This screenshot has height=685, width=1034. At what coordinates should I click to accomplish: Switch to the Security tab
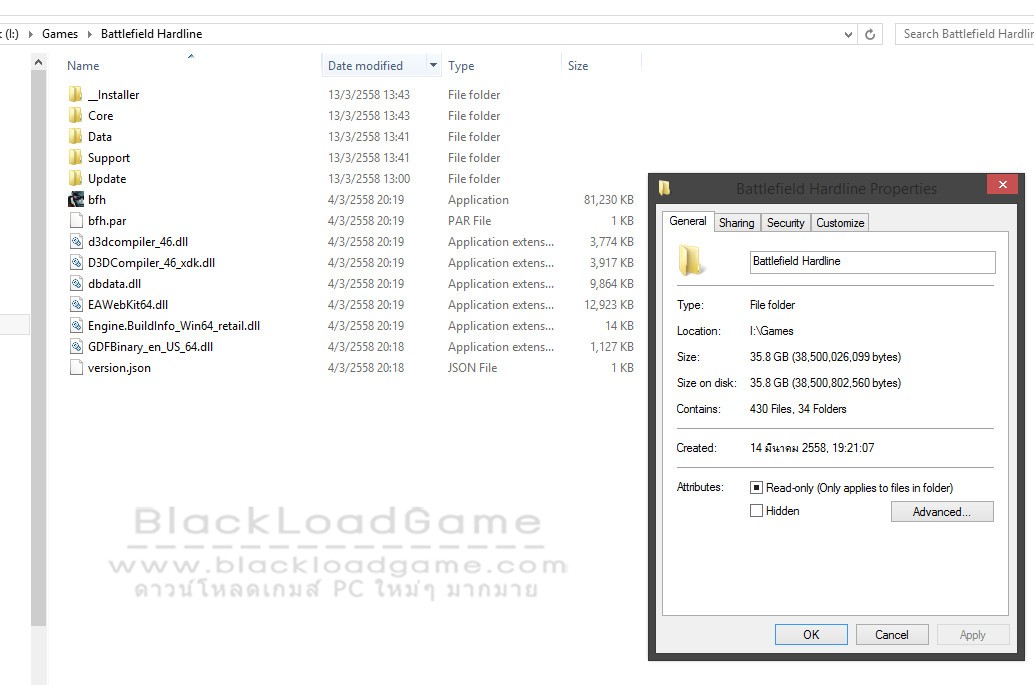click(785, 223)
